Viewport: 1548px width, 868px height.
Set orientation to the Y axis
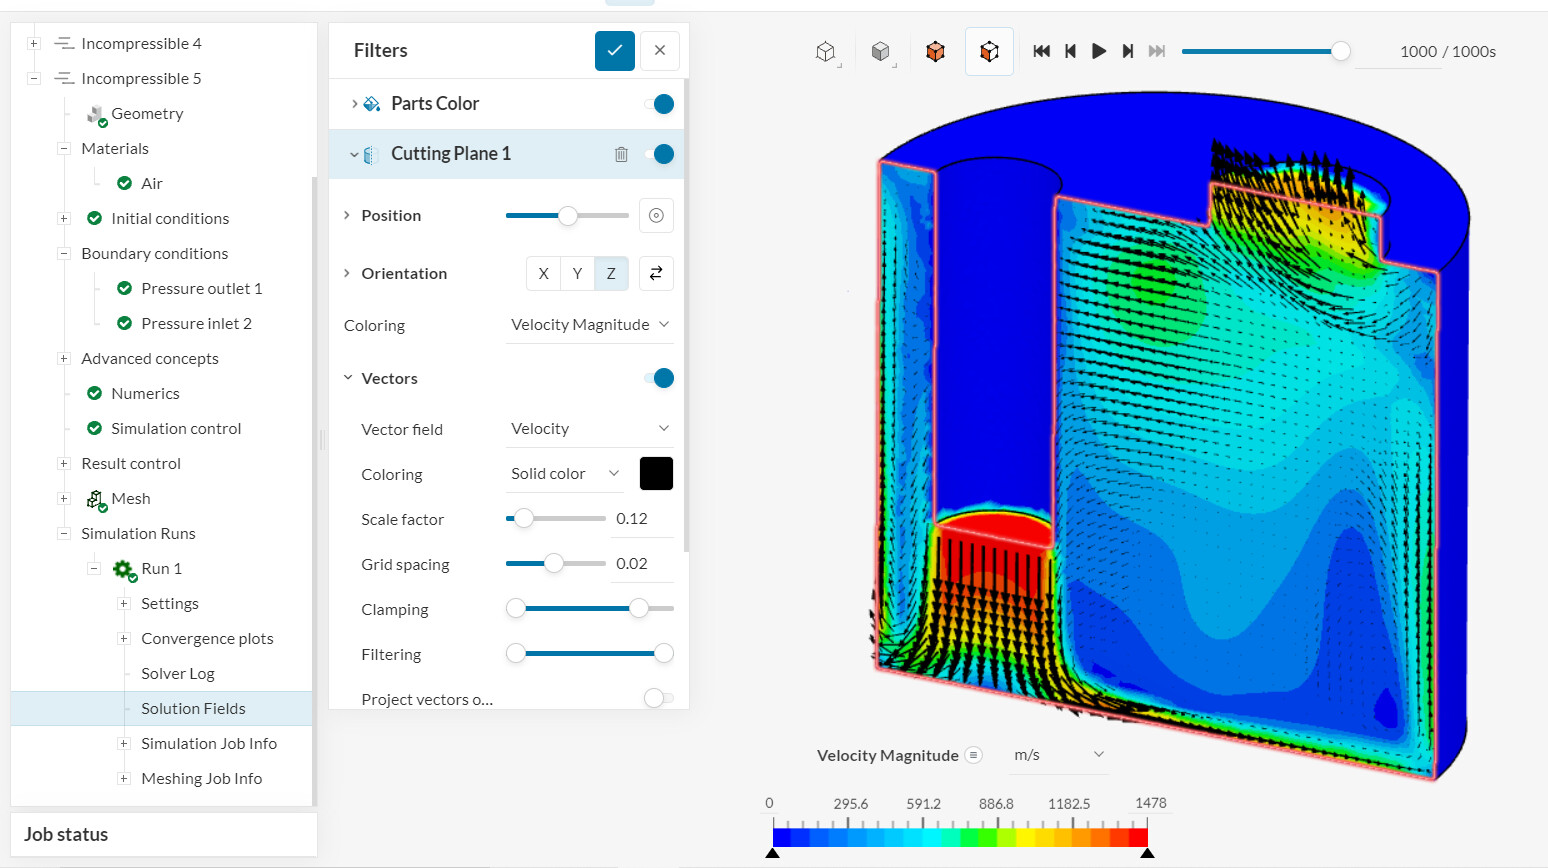[577, 274]
